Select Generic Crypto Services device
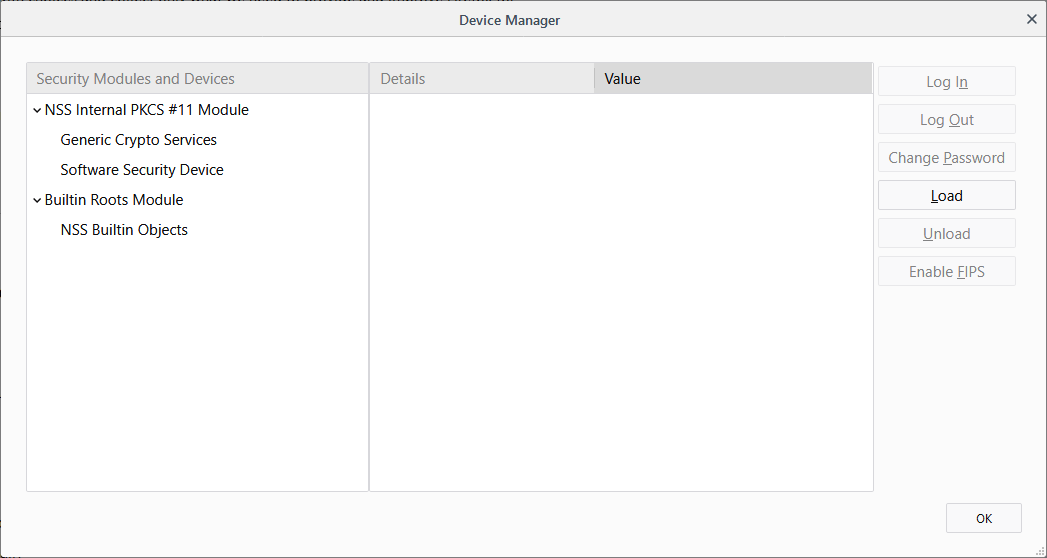 [x=138, y=140]
